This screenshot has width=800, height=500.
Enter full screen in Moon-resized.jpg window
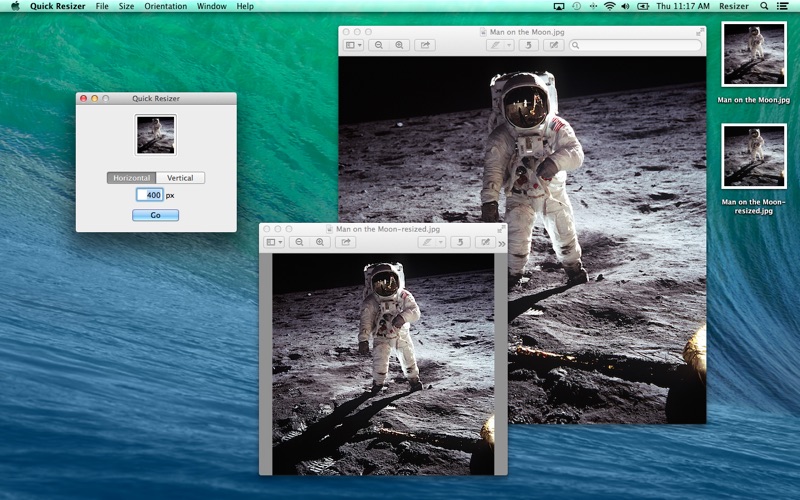point(502,229)
